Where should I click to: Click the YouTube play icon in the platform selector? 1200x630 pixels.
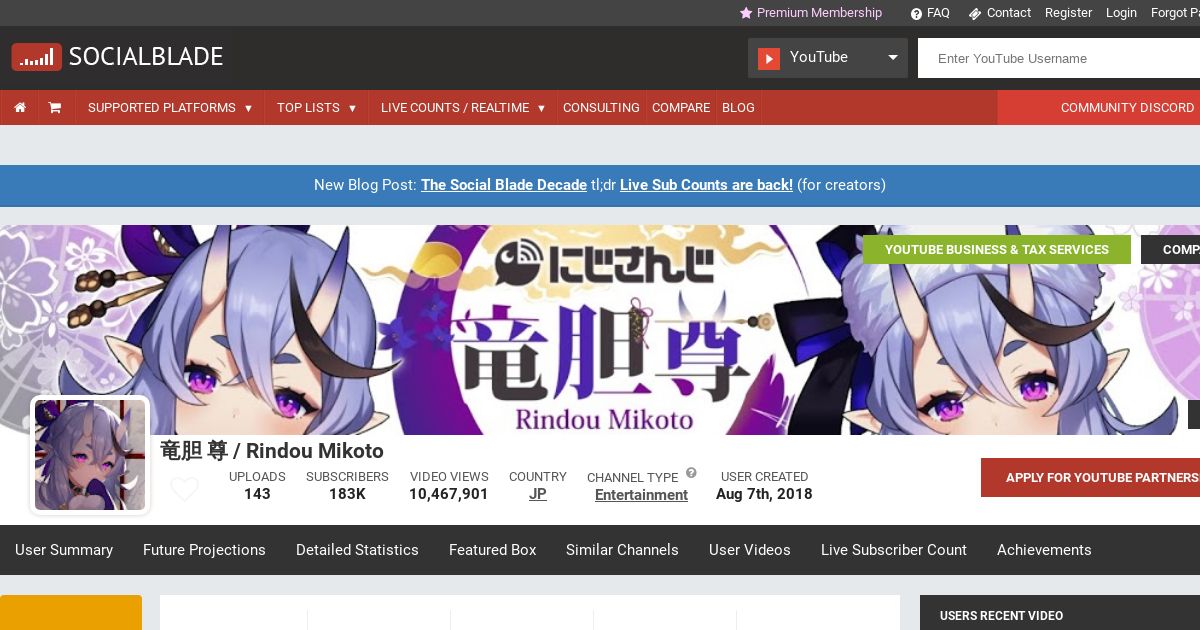(x=769, y=58)
